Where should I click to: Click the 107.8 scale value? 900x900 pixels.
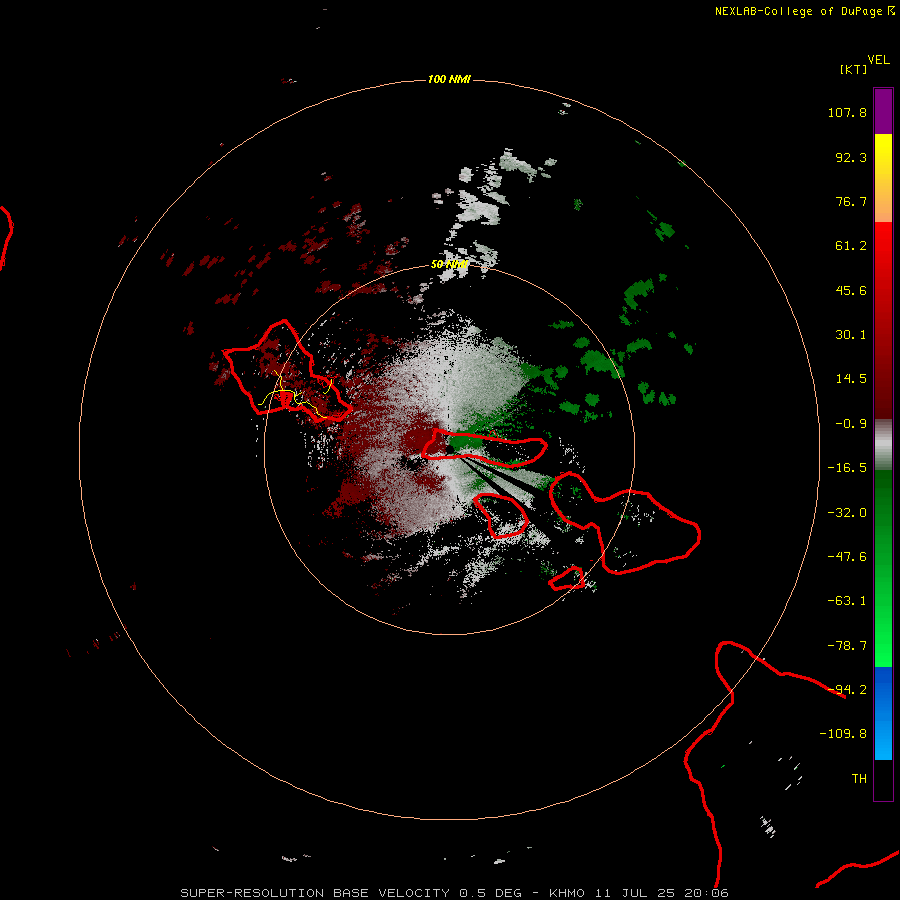click(x=847, y=112)
